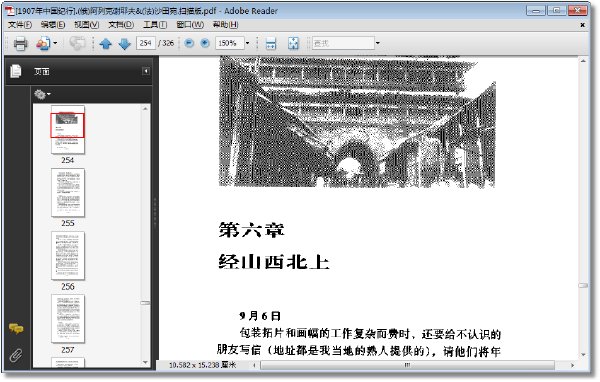Select the fit width scrolling icon
600x382 pixels.
[x=271, y=43]
